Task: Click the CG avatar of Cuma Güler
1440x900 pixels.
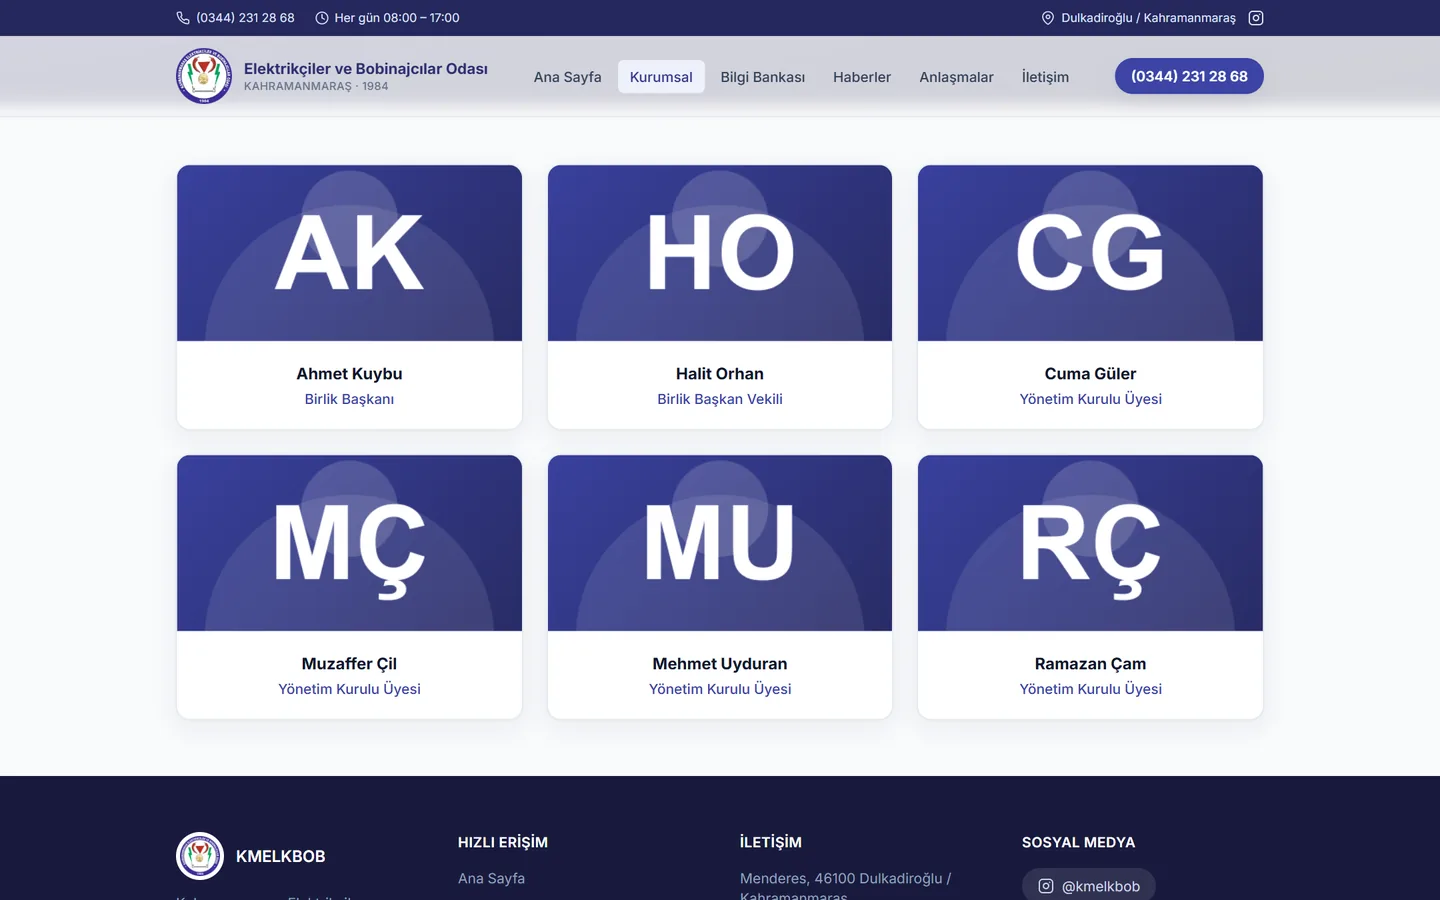Action: (1090, 253)
